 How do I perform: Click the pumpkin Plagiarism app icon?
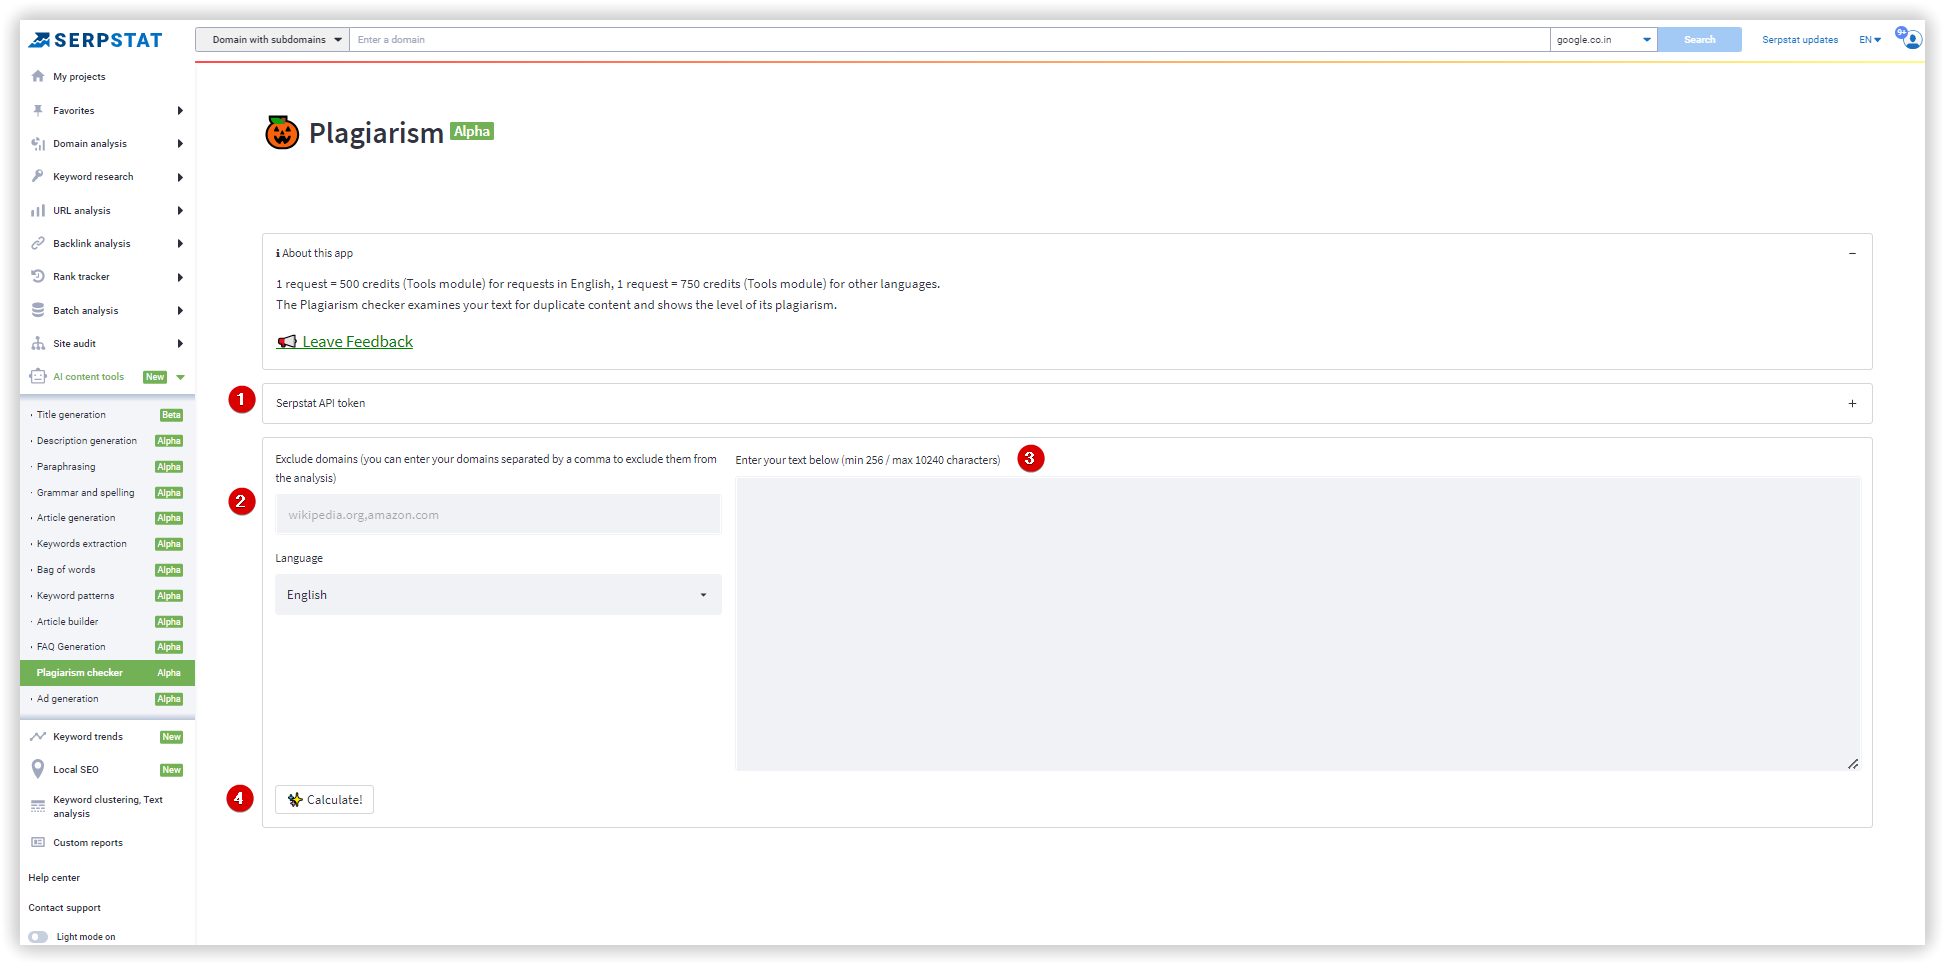(282, 132)
